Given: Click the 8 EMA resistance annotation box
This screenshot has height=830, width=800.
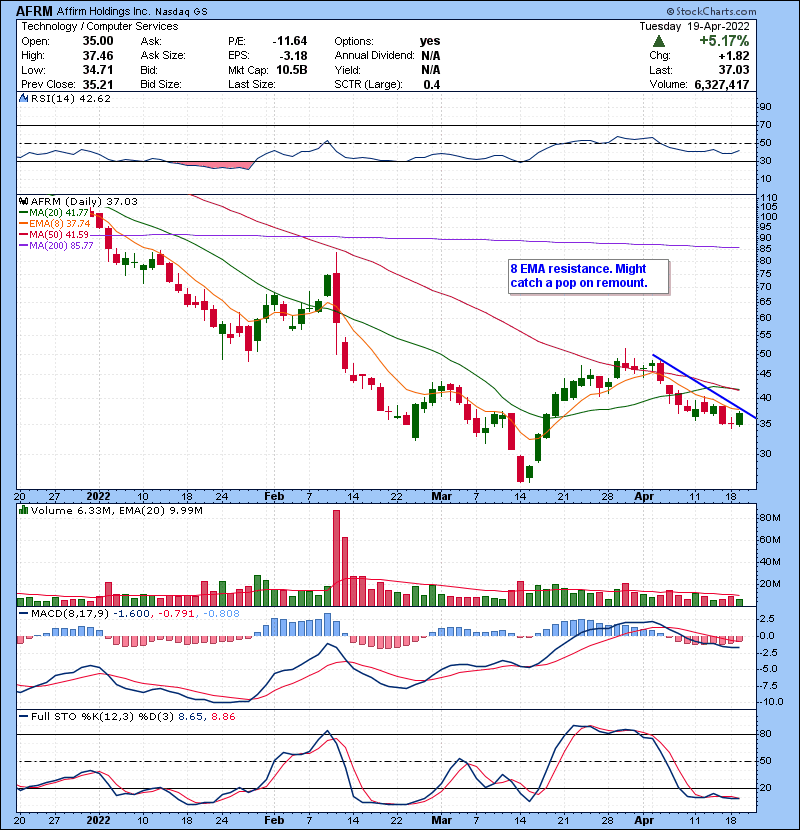Looking at the screenshot, I should click(x=588, y=276).
